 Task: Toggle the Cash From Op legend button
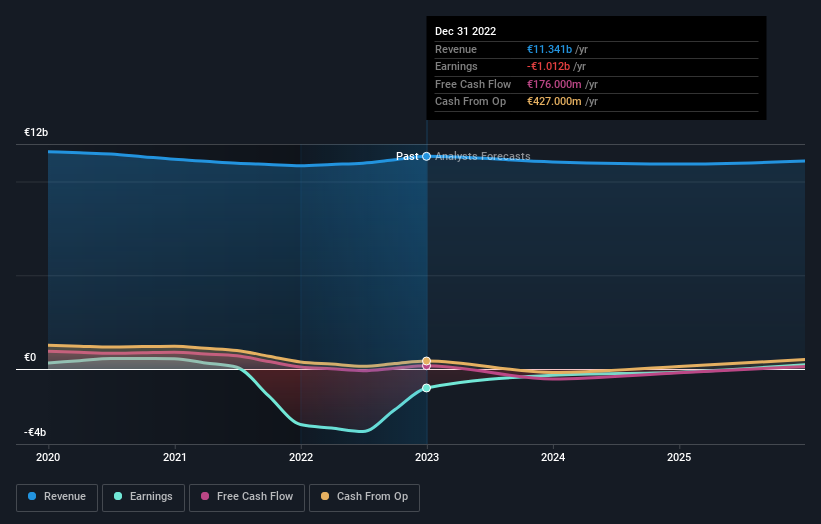tap(364, 497)
